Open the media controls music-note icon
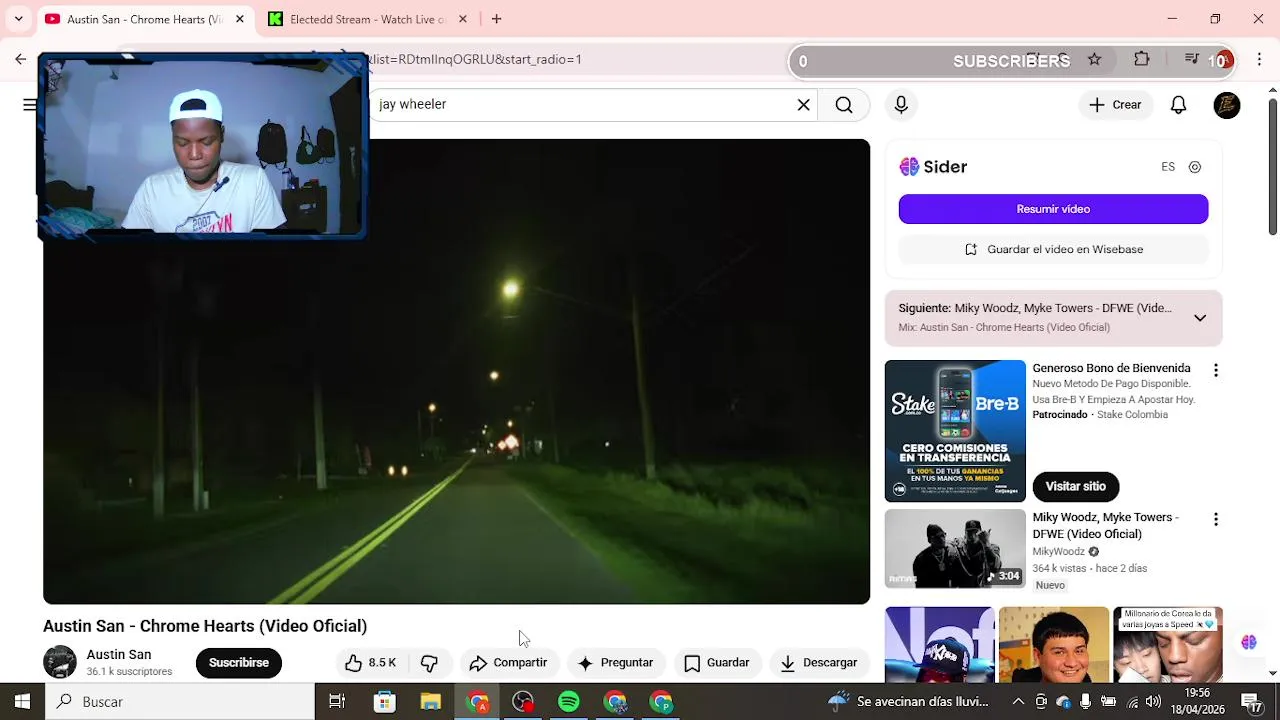1280x720 pixels. click(1191, 60)
